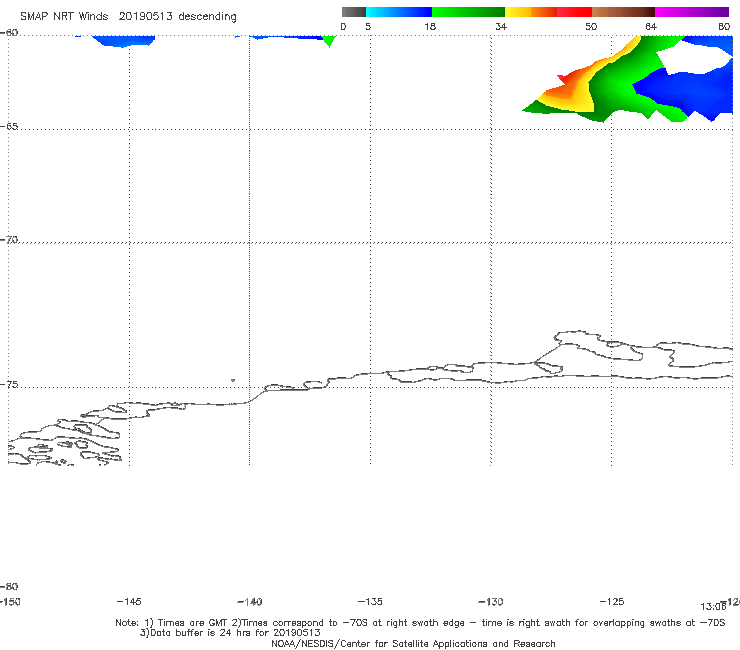Click the note line about GMT times
The width and height of the screenshot is (740, 650).
(420, 623)
